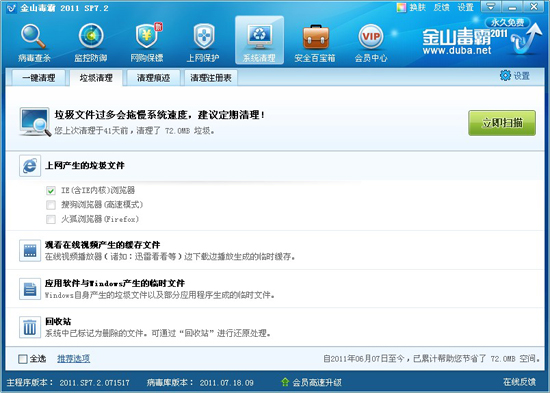
Task: Uncheck the IE(含IE内核)浏览器 checkbox
Action: 51,191
